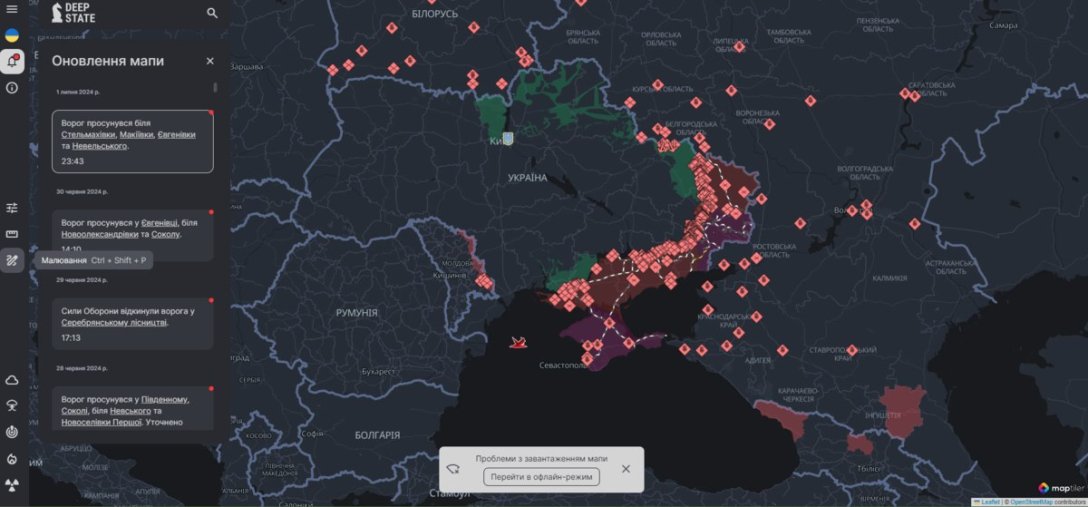This screenshot has width=1088, height=507.
Task: Click the Leaflet attribution link
Action: tap(990, 502)
